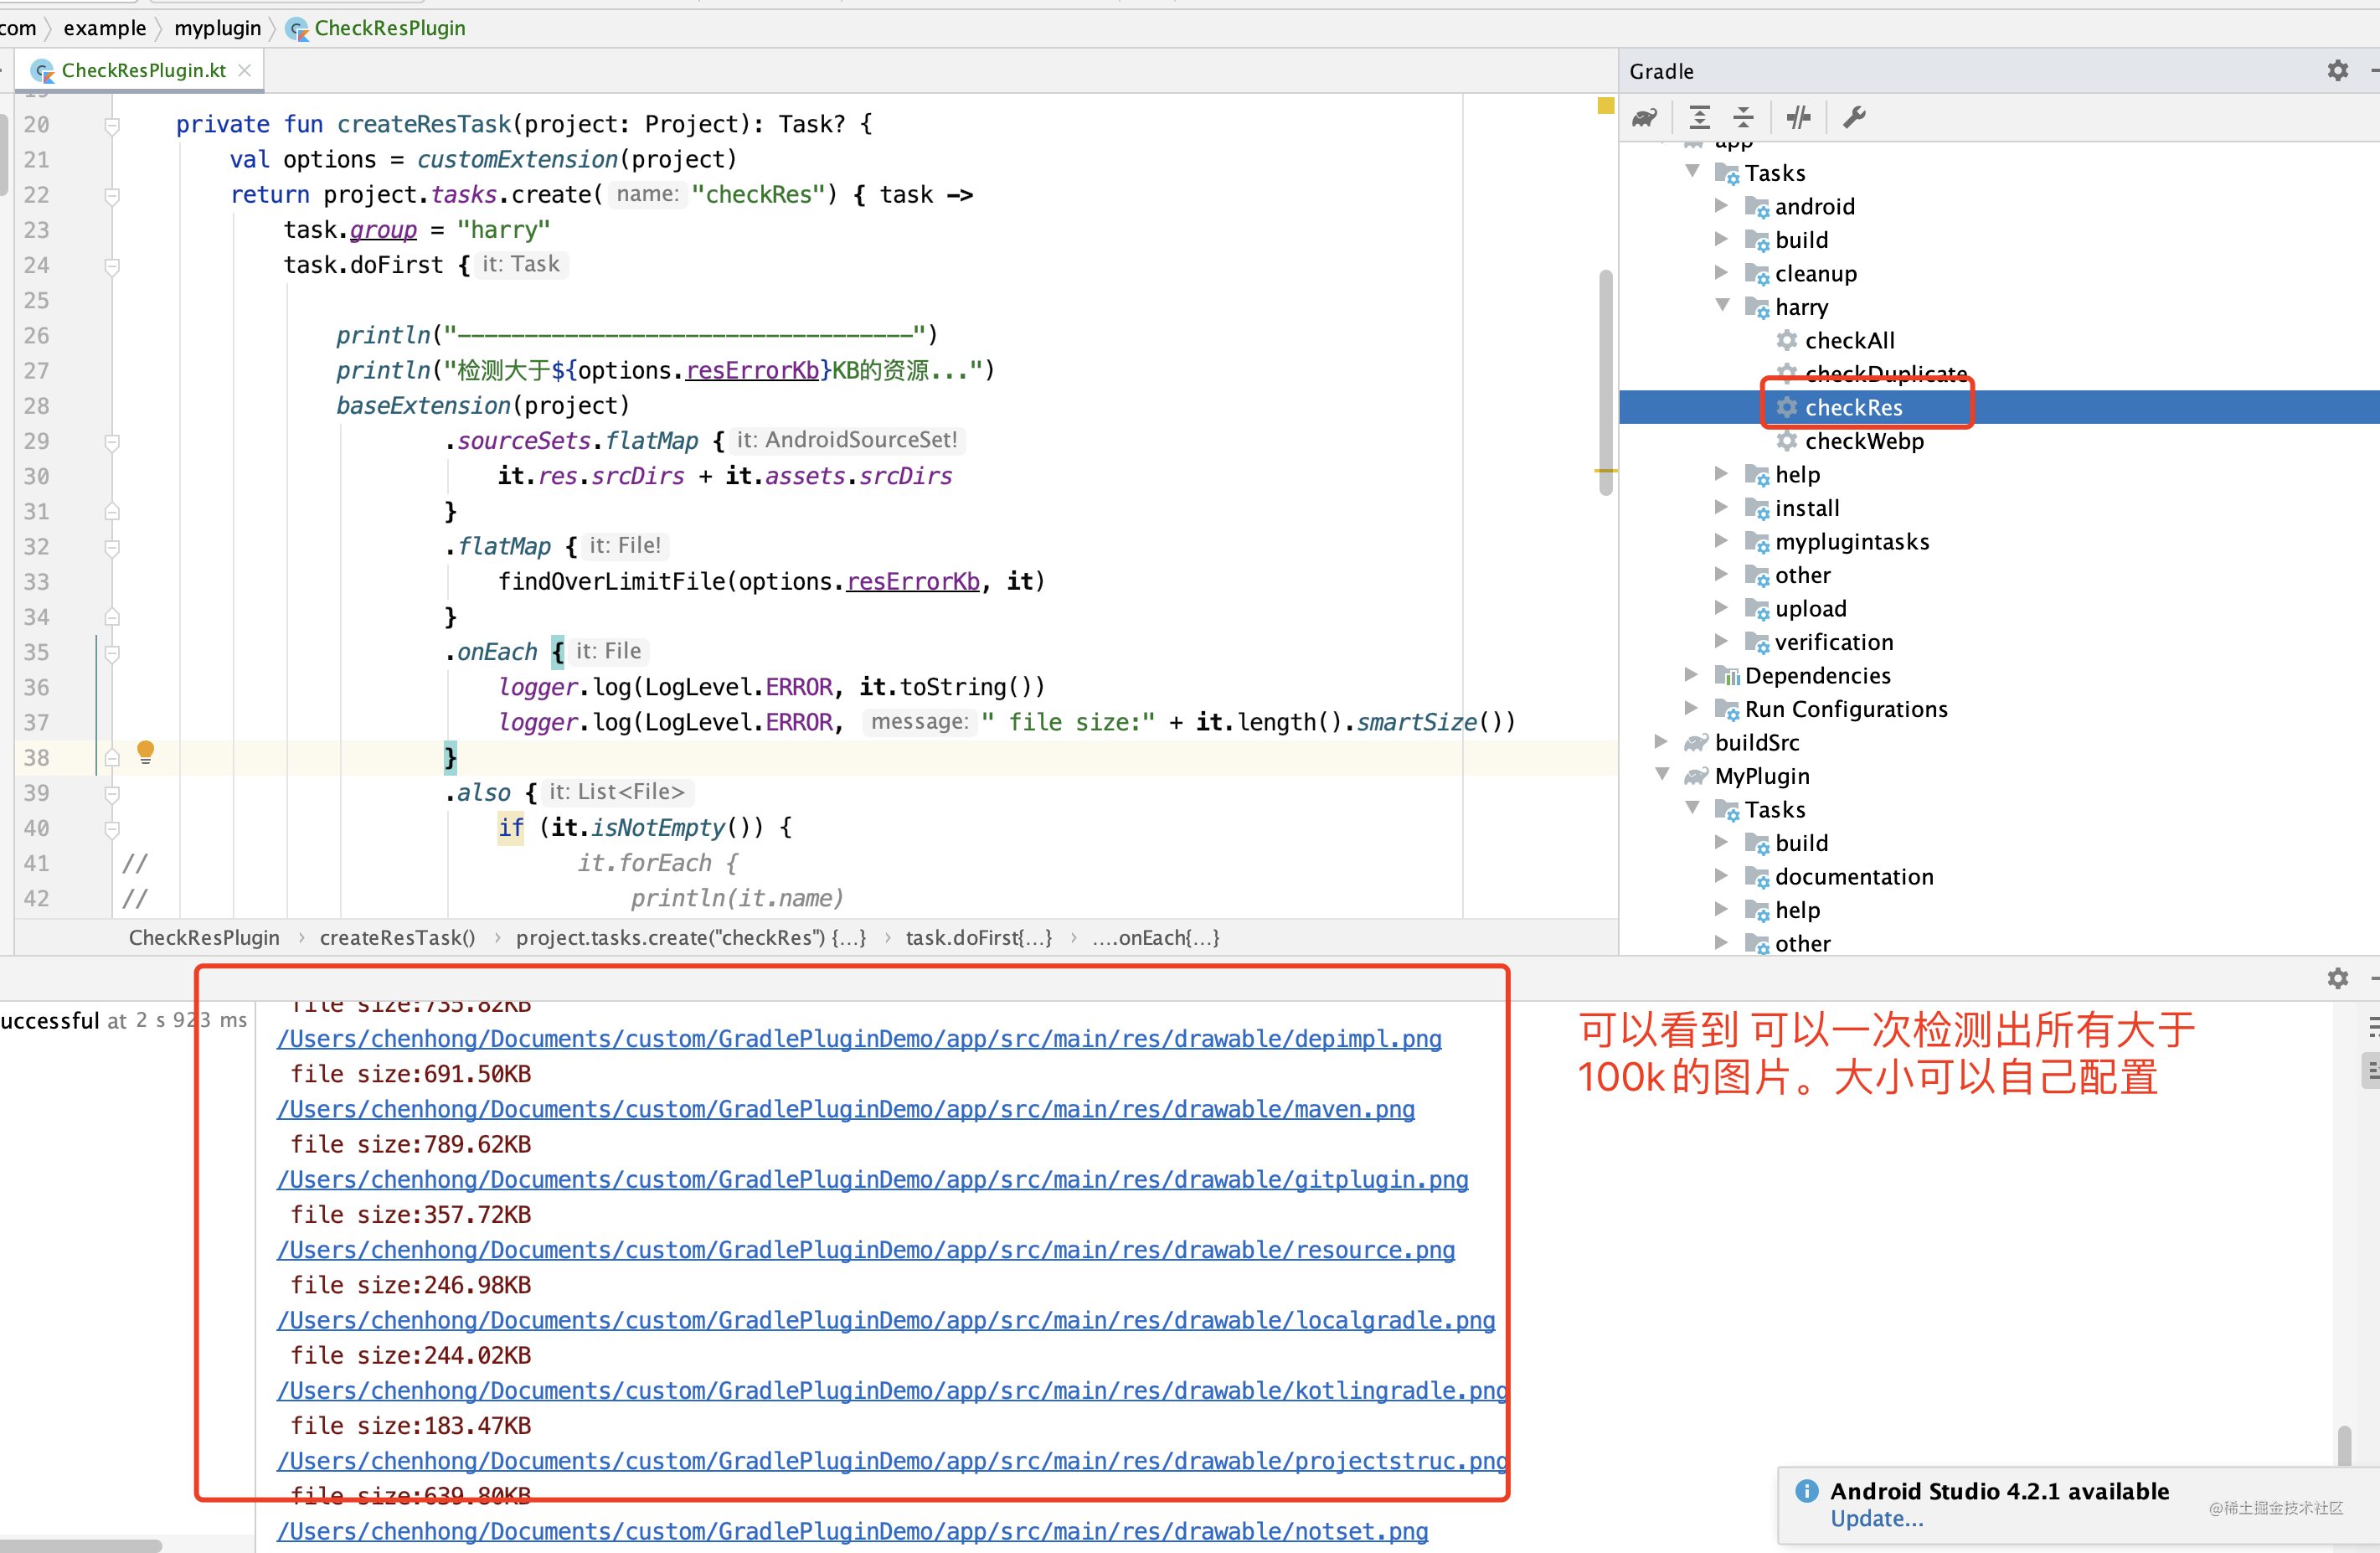Toggle fold marker at line 35 onEach
The image size is (2380, 1553).
click(112, 653)
